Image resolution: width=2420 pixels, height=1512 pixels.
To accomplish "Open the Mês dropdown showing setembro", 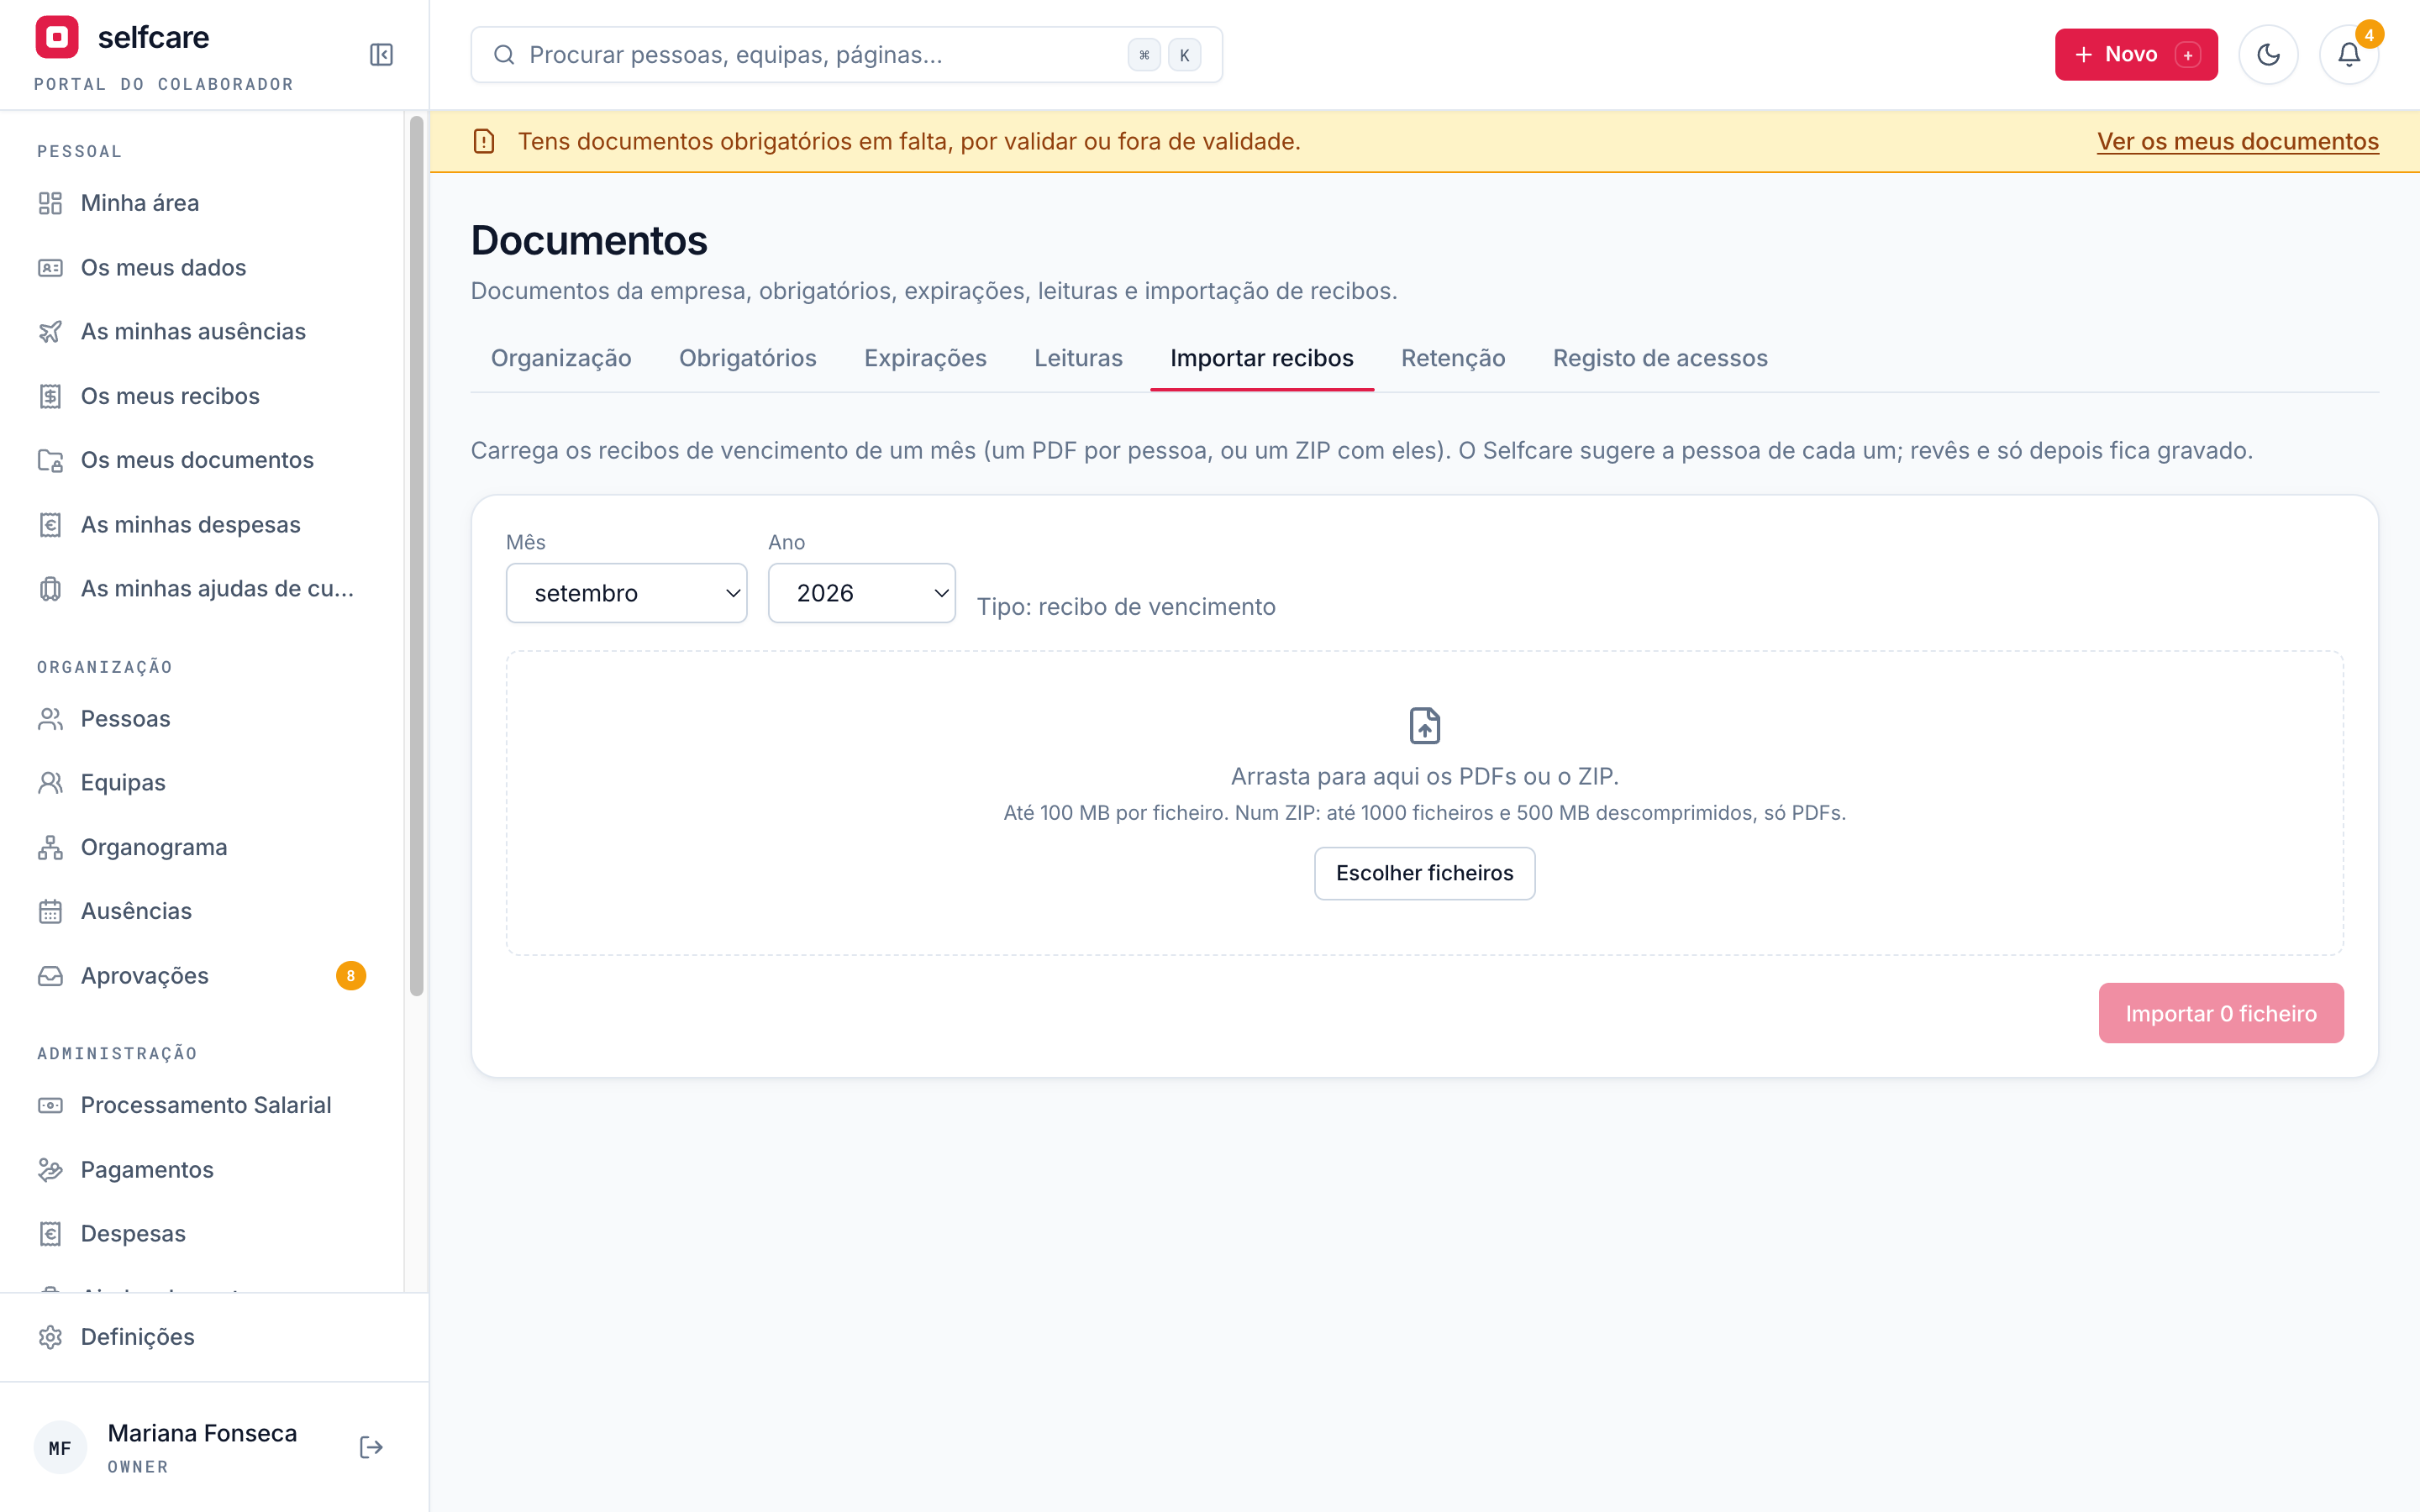I will pos(626,593).
